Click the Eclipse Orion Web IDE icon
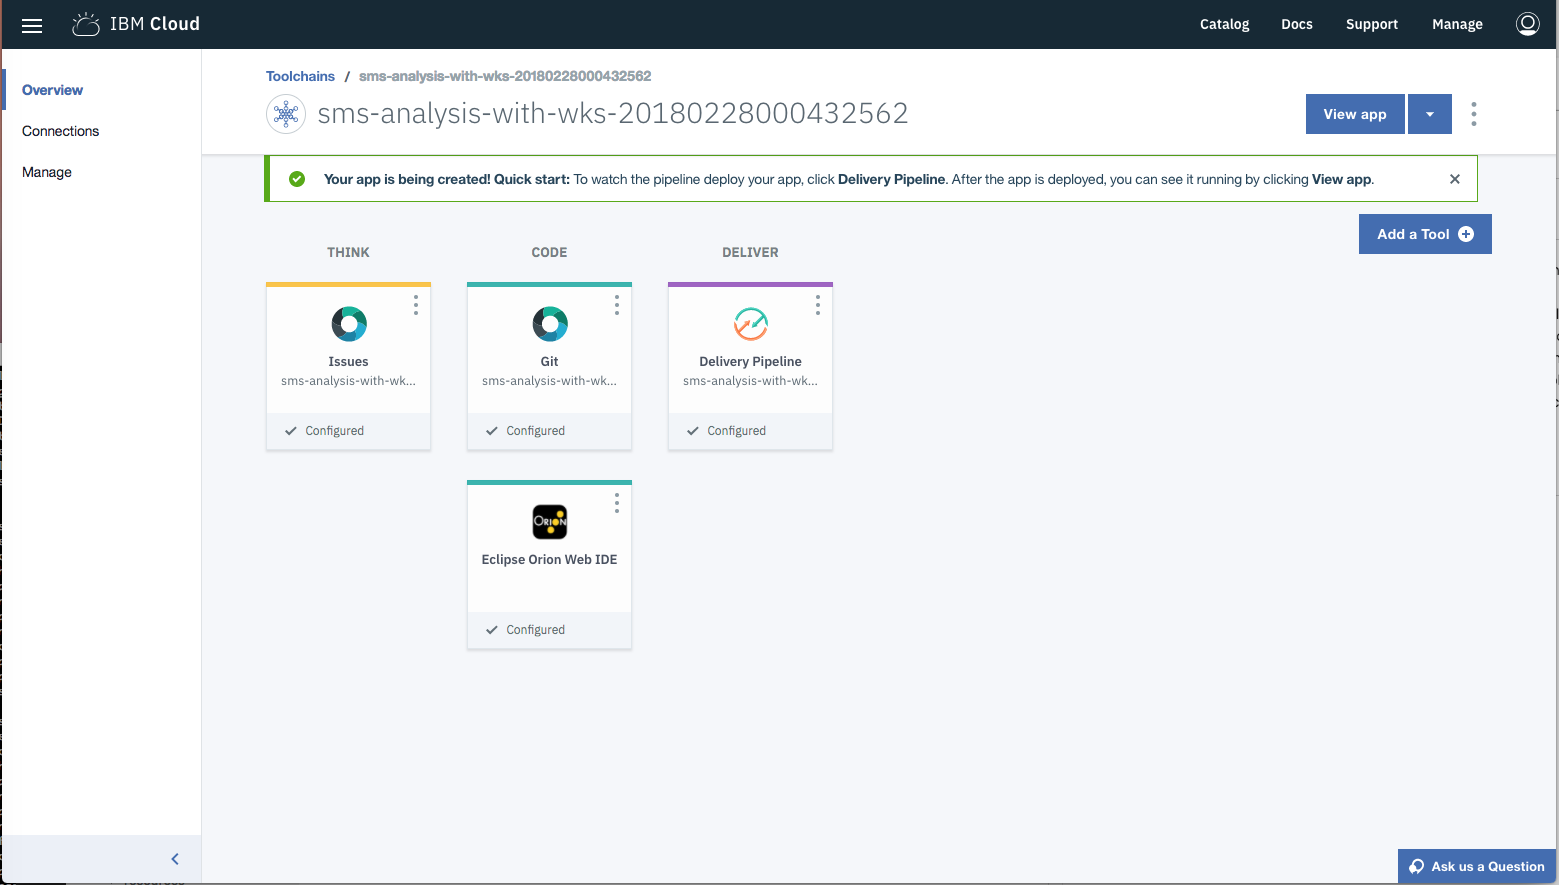 point(550,522)
